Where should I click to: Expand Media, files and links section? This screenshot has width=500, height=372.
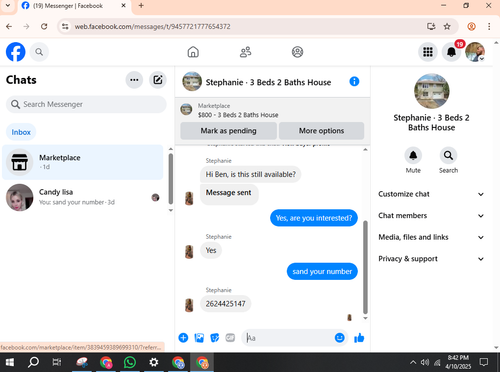431,237
